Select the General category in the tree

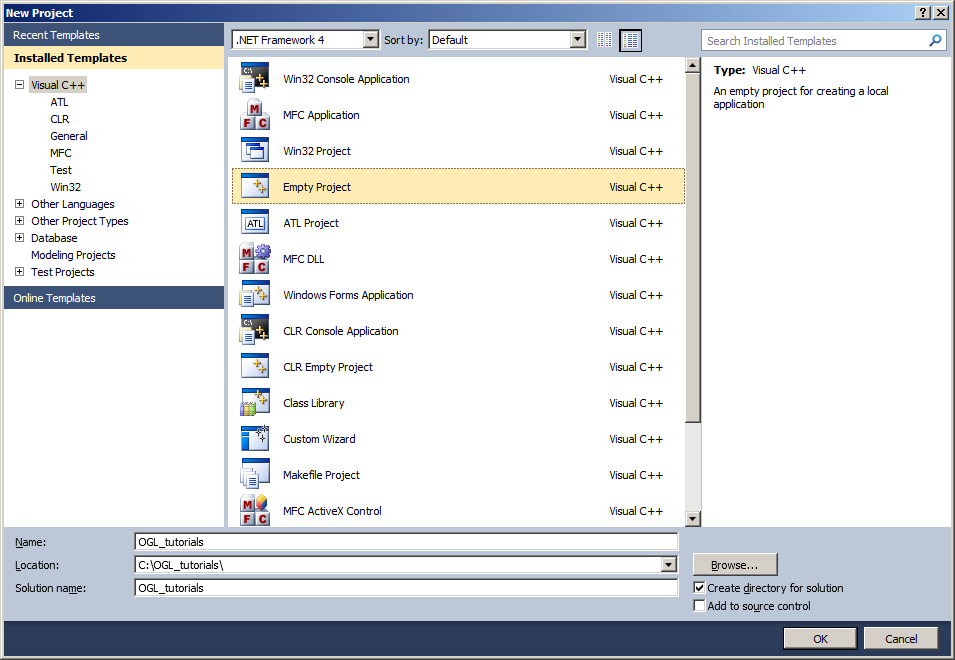pos(69,136)
